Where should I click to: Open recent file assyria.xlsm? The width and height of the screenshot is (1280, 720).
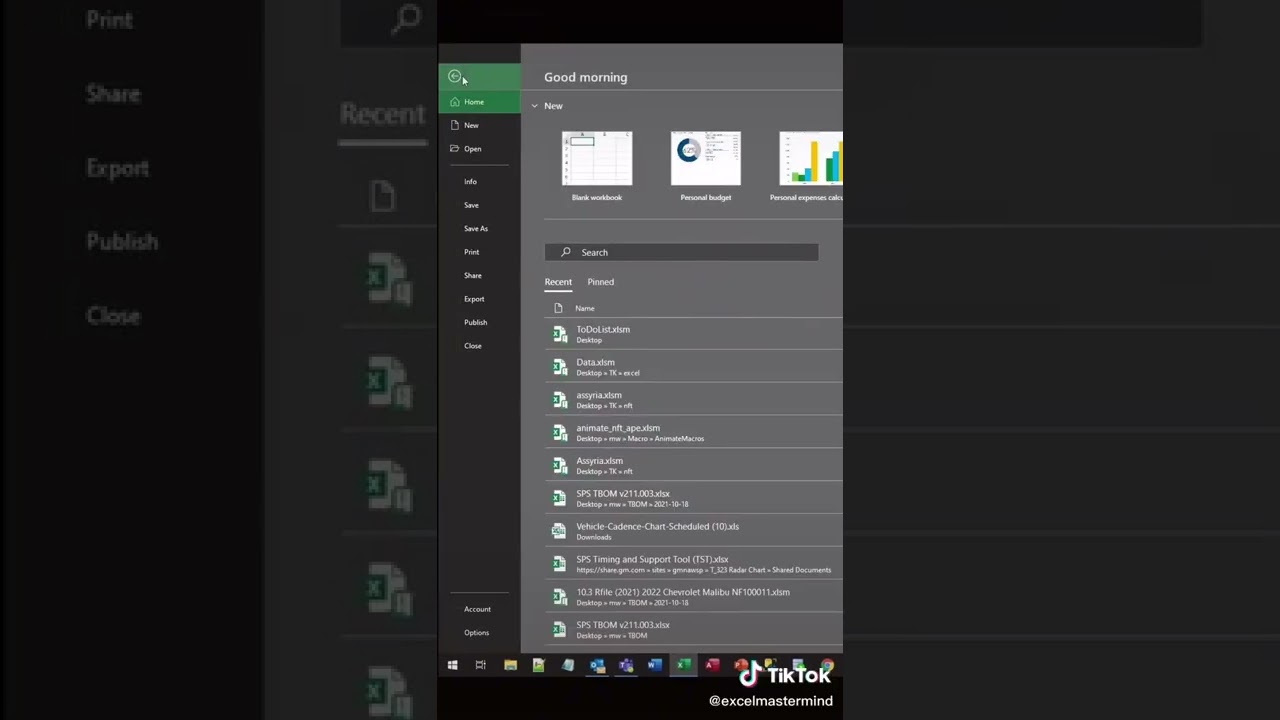tap(693, 400)
